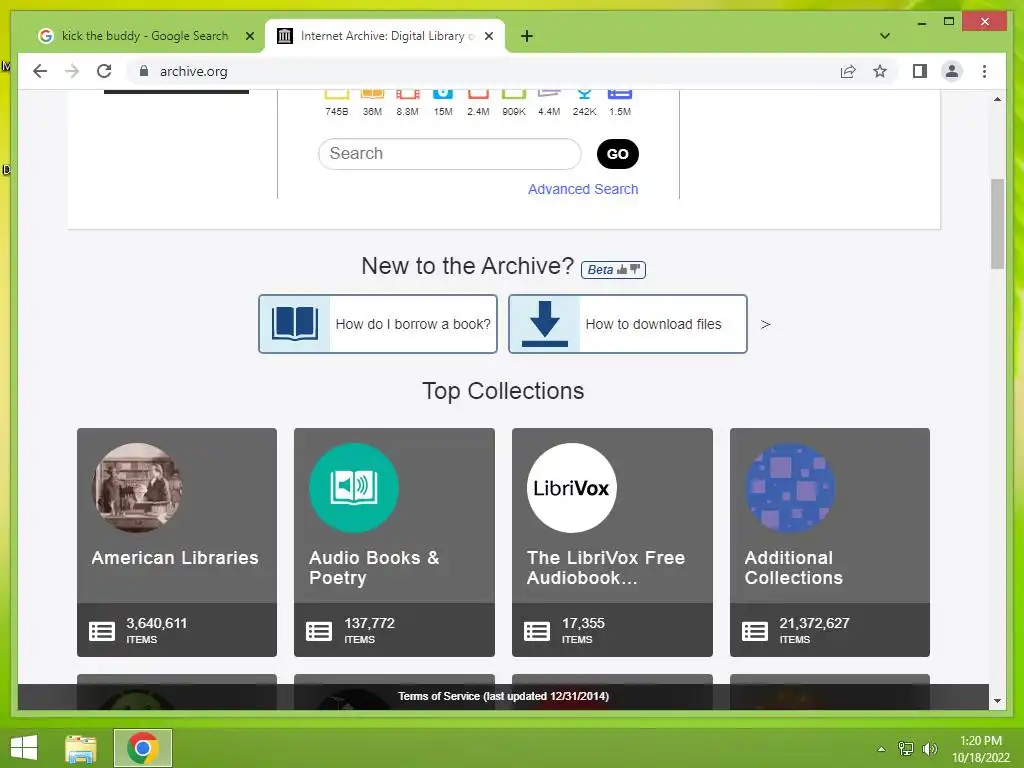Click the LibriVox logo circle

pyautogui.click(x=571, y=488)
